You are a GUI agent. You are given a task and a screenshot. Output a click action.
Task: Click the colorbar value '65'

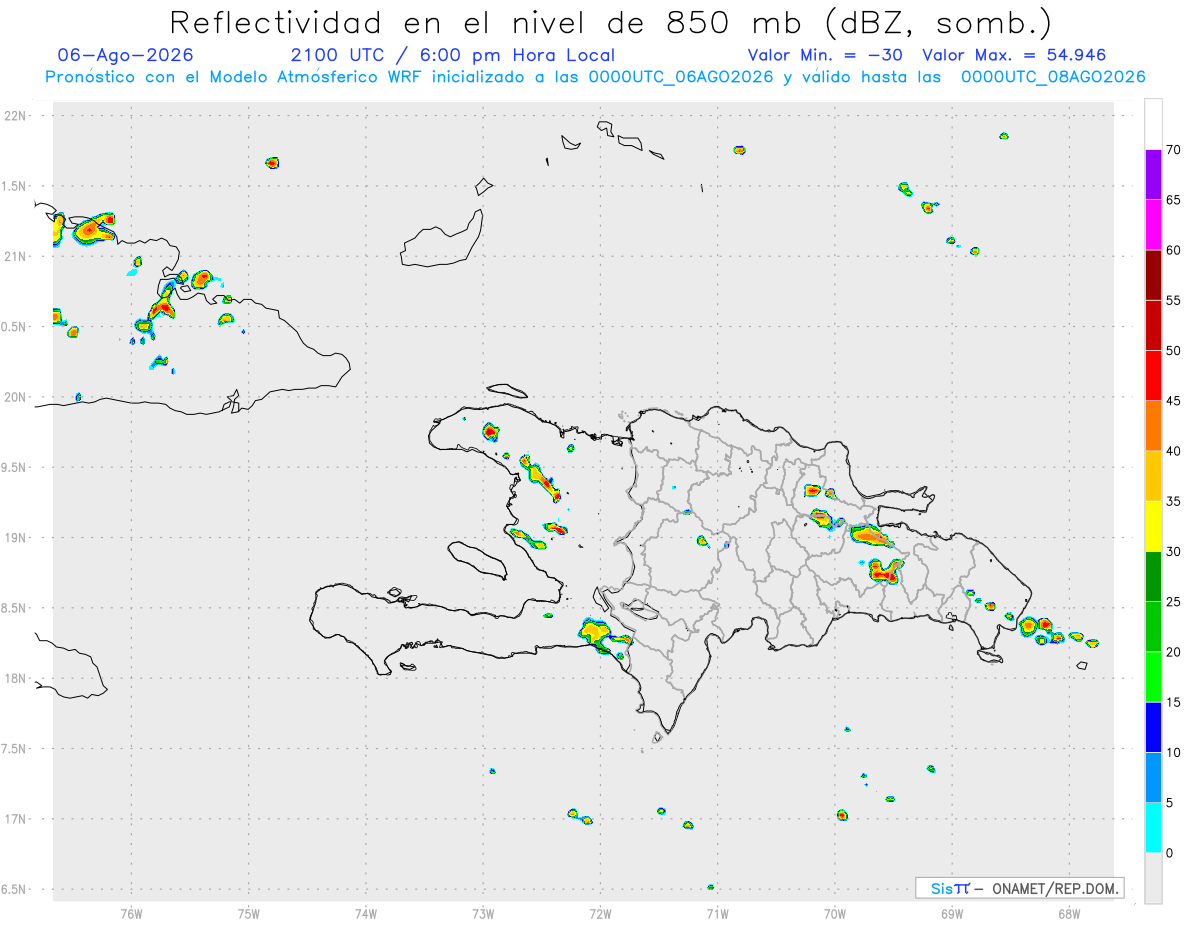coord(1174,200)
